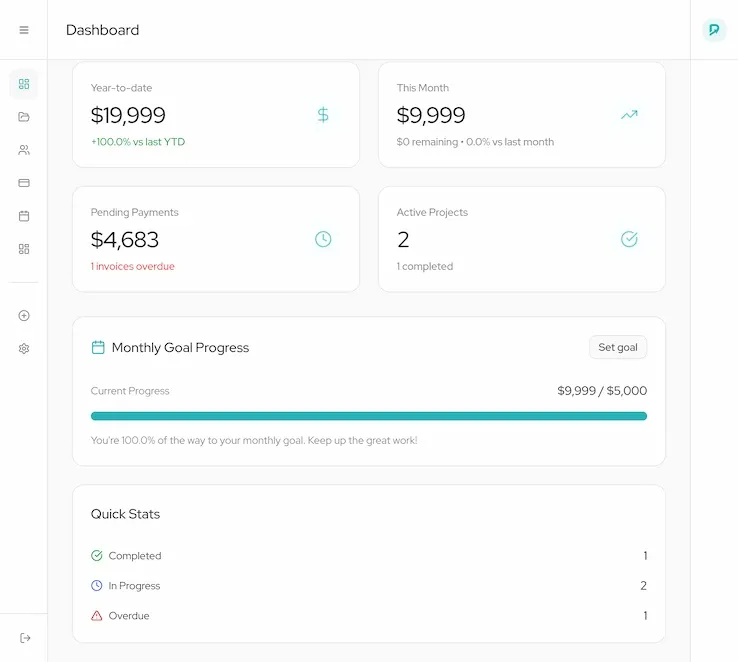Viewport: 738px width, 662px height.
Task: Click the Year-to-date dollar sign icon
Action: coord(323,115)
